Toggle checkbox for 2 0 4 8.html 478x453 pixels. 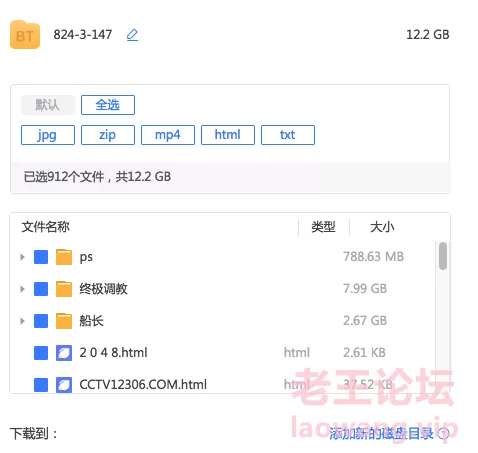[41, 353]
